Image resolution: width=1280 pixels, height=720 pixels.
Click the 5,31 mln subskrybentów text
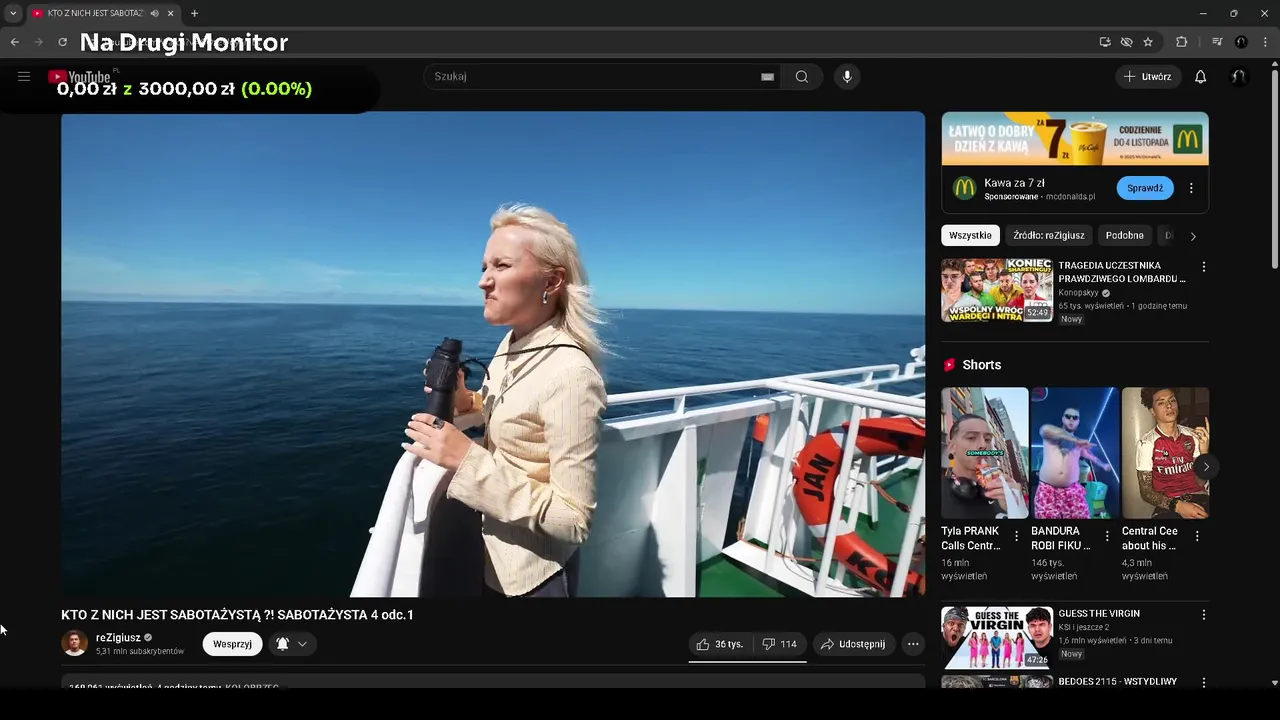[x=140, y=651]
